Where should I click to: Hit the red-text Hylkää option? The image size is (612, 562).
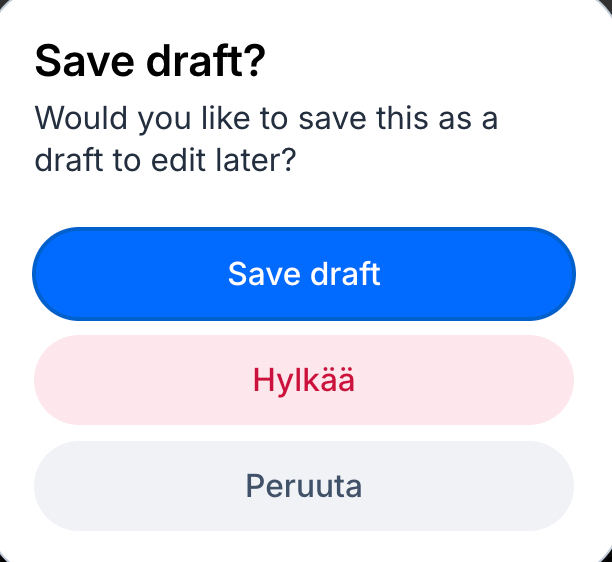pyautogui.click(x=304, y=380)
